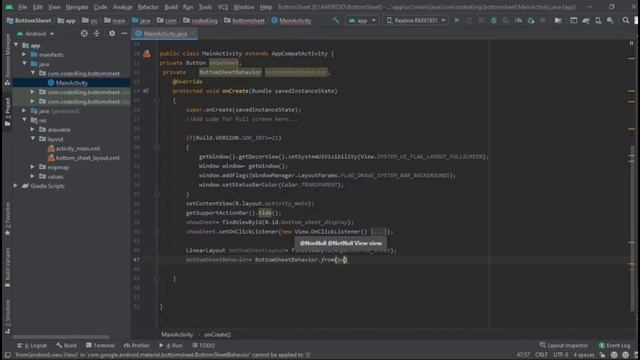Open the Refactor menu
Viewport: 640px width, 360px height.
tap(148, 7)
